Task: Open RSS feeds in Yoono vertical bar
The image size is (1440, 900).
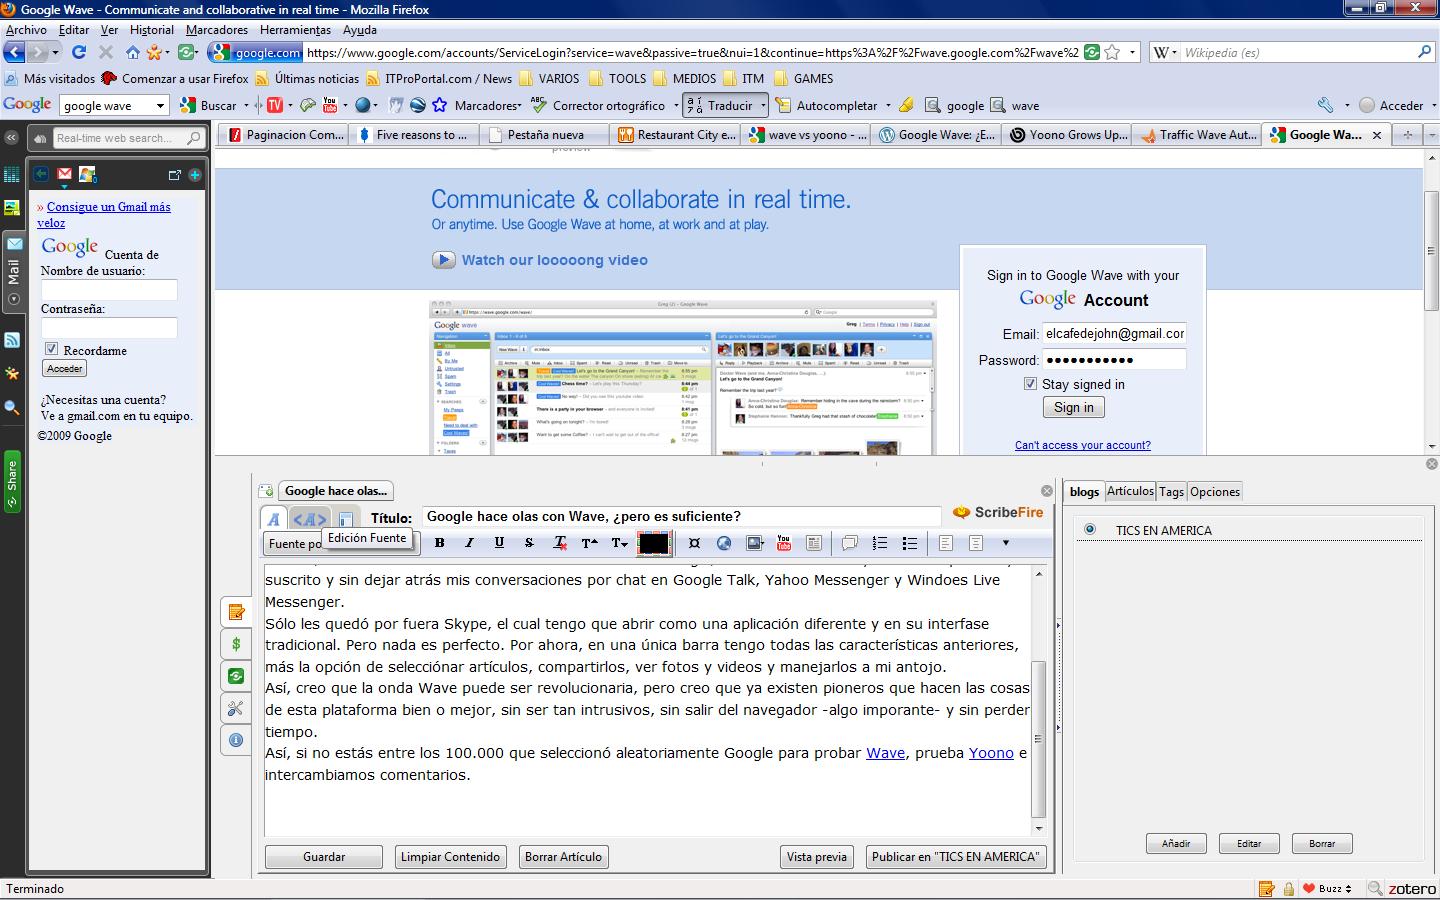Action: point(12,340)
